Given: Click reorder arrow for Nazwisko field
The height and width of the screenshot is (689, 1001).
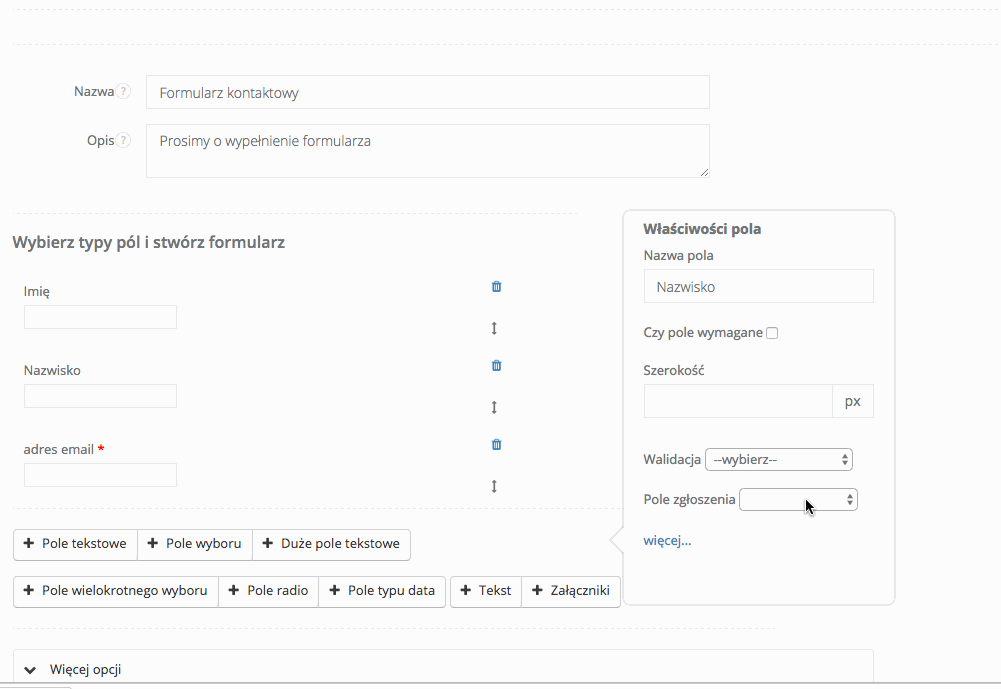Looking at the screenshot, I should (494, 407).
